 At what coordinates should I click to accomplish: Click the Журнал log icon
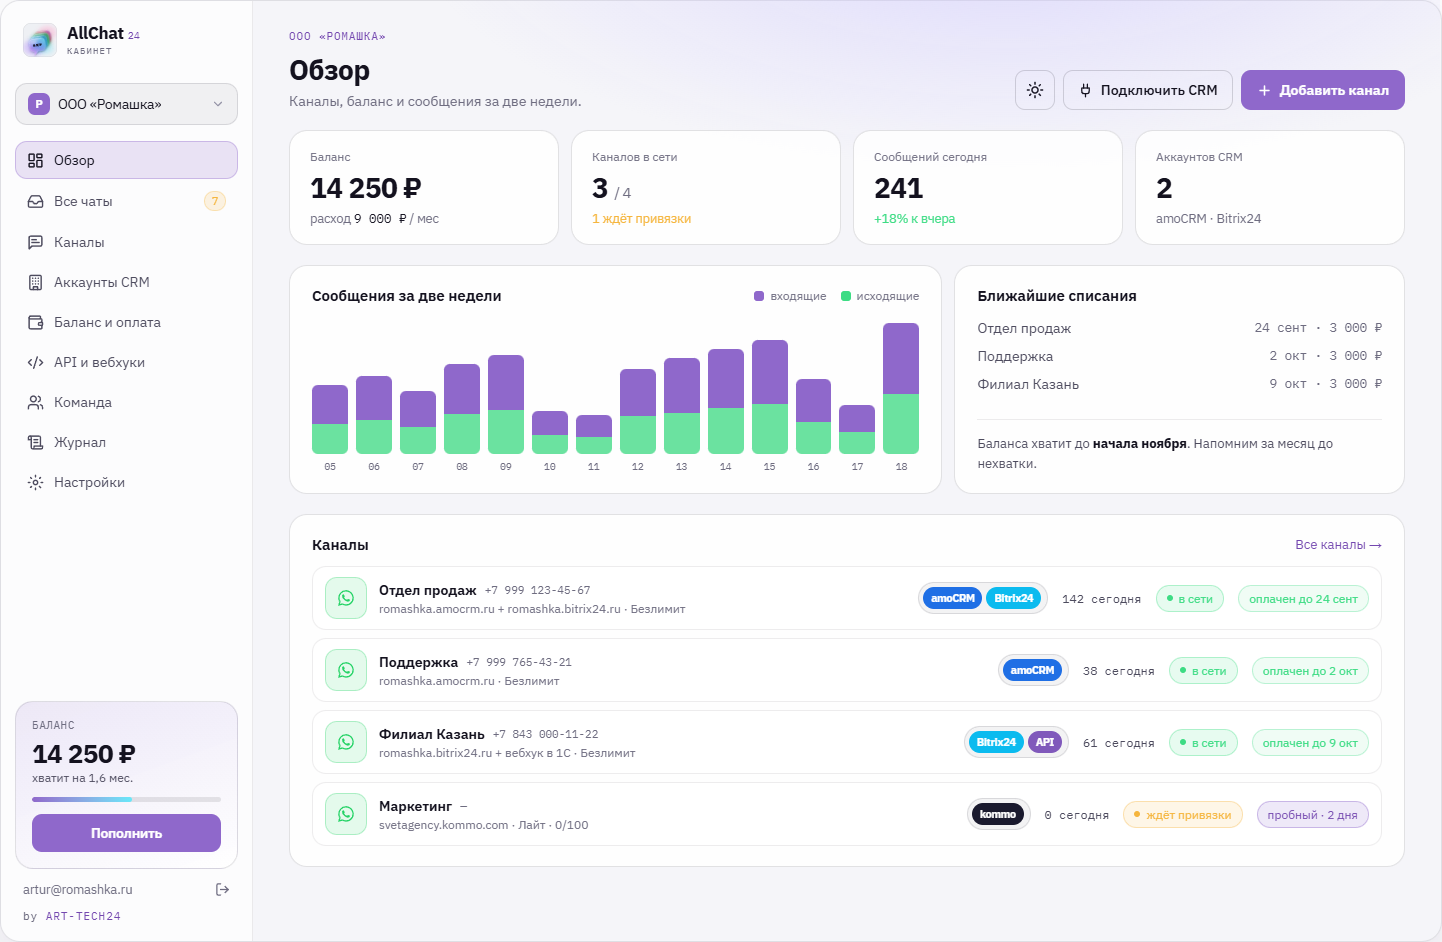tap(36, 442)
